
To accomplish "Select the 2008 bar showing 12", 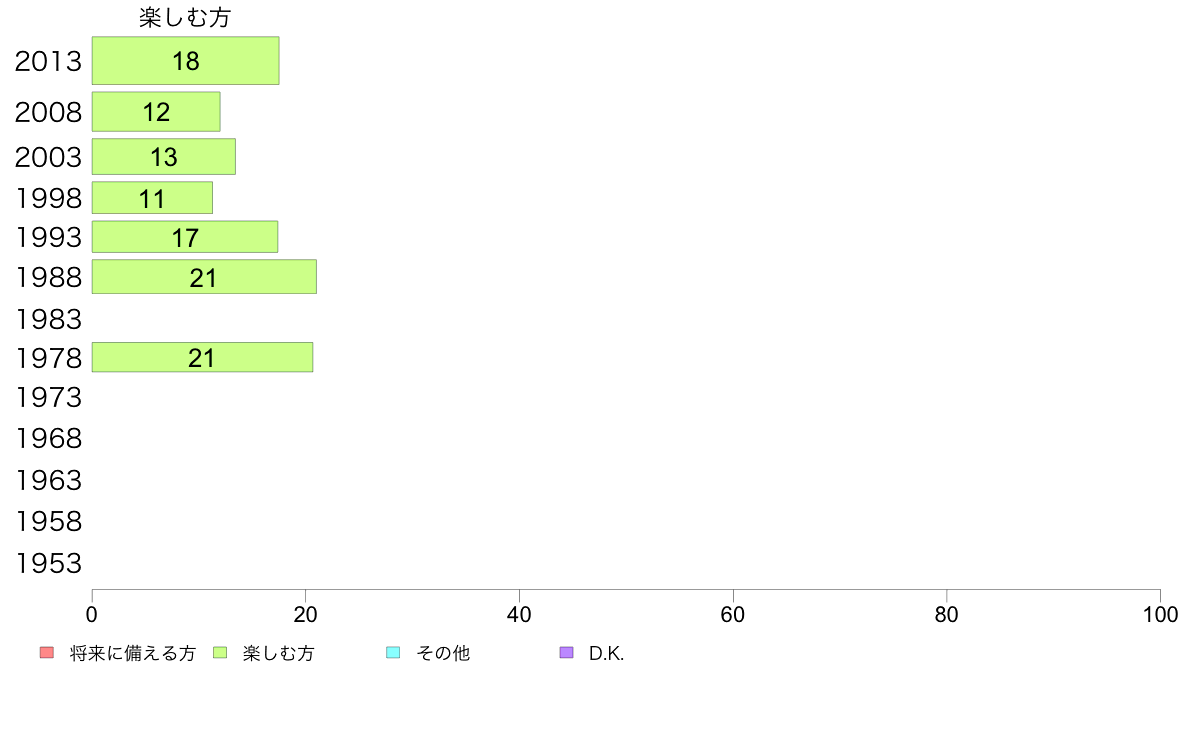I will (156, 112).
